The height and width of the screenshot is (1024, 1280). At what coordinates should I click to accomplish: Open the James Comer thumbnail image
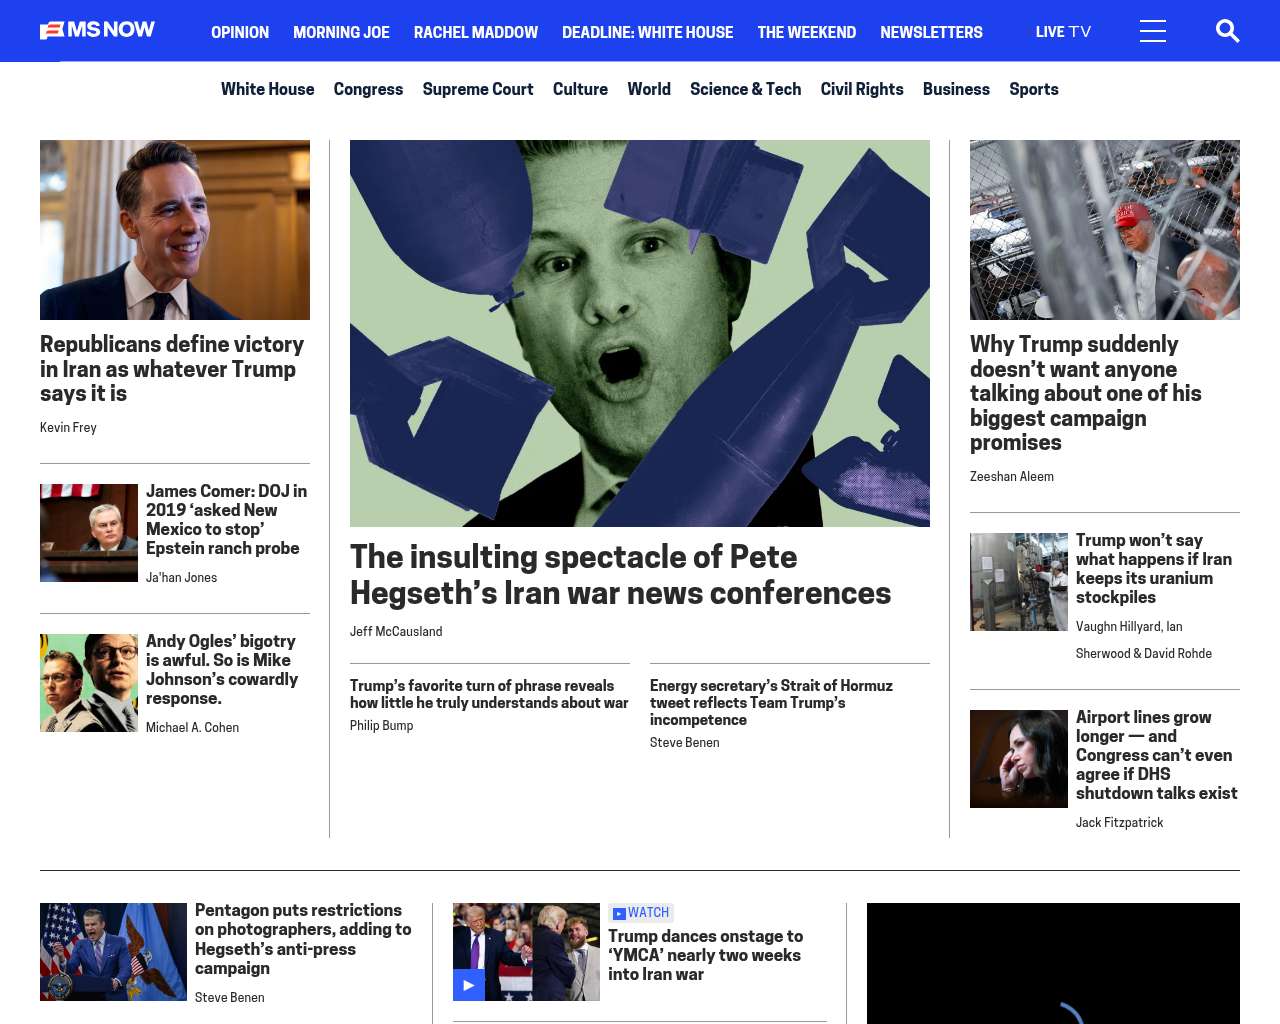click(x=89, y=533)
